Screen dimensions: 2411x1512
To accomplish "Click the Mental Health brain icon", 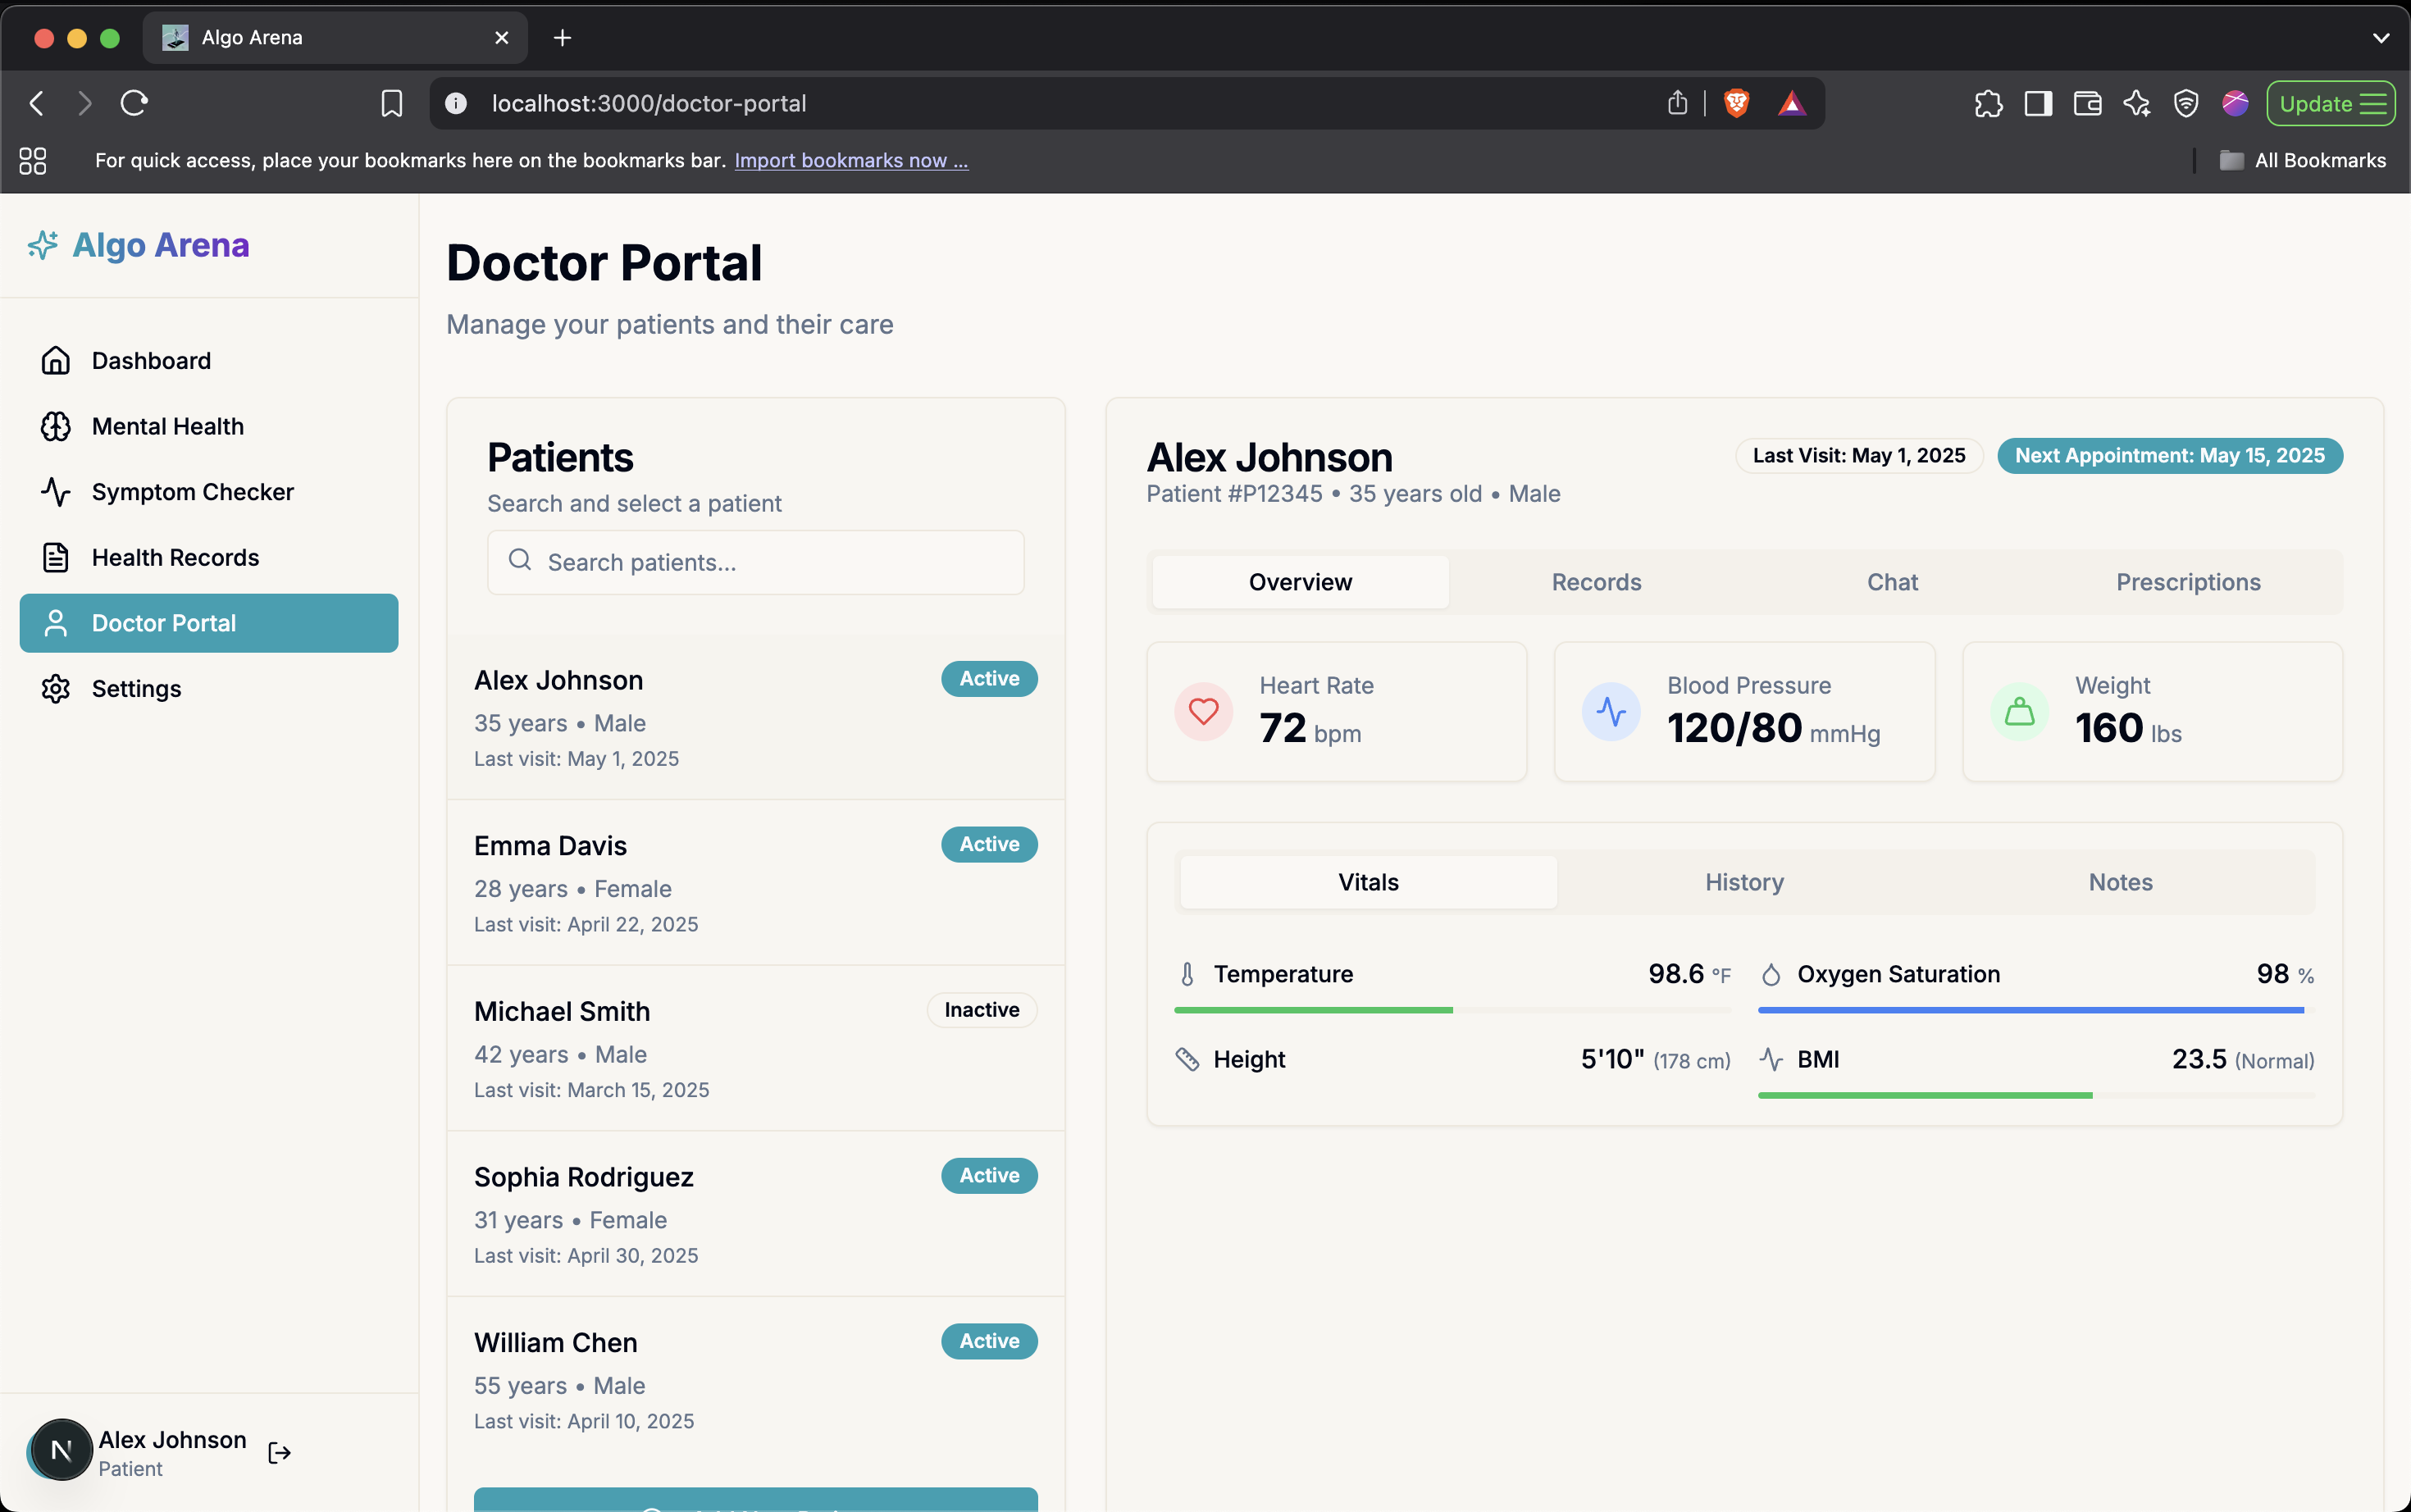I will (x=56, y=426).
